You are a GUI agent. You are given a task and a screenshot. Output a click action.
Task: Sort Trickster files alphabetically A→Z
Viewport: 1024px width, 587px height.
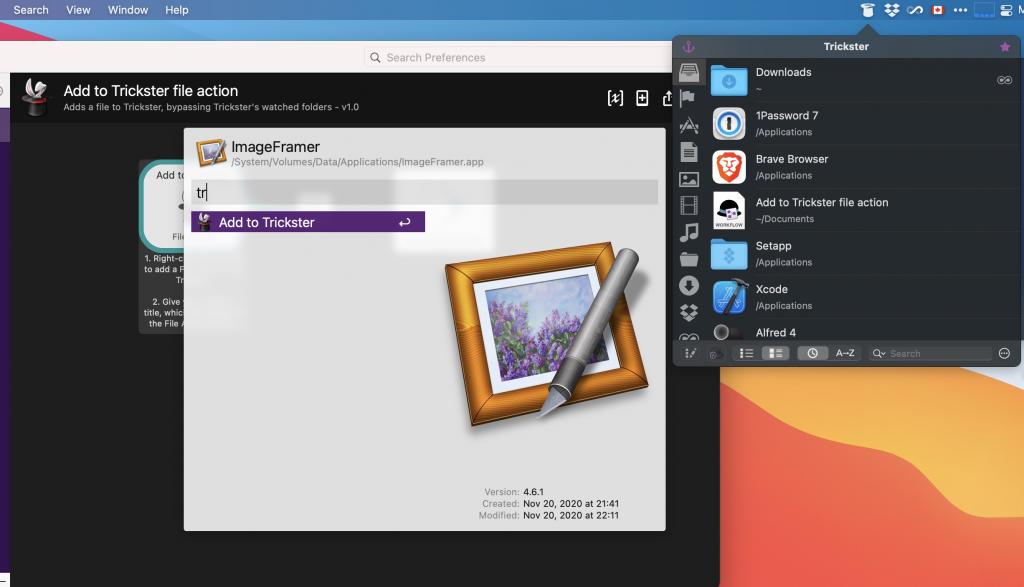[845, 353]
